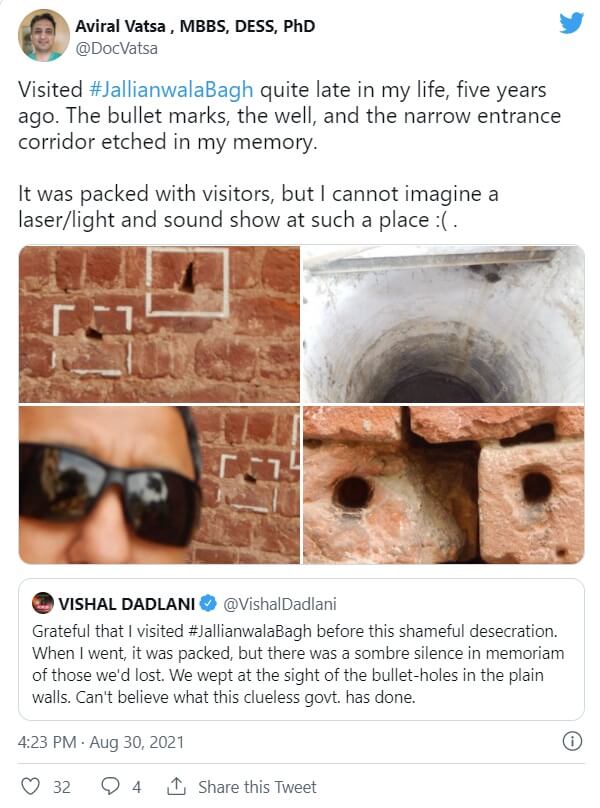Click the VISHAL DADLANI display name
This screenshot has height=808, width=600.
click(x=127, y=604)
